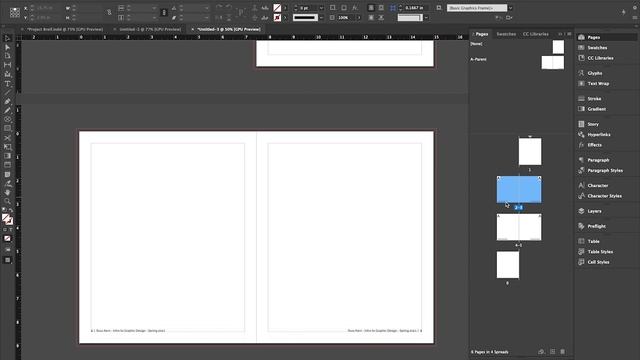Viewport: 640px width, 360px height.
Task: Select the Type tool
Action: tap(7, 84)
